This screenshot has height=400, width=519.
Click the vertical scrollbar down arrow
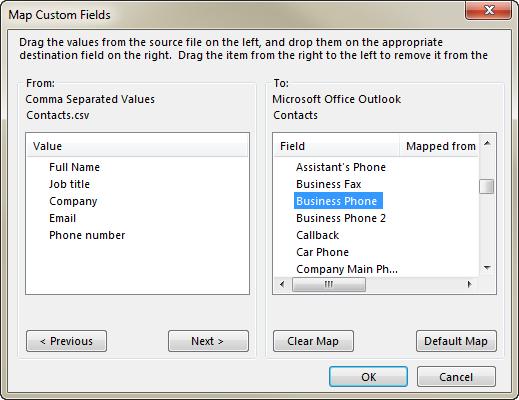pyautogui.click(x=487, y=268)
